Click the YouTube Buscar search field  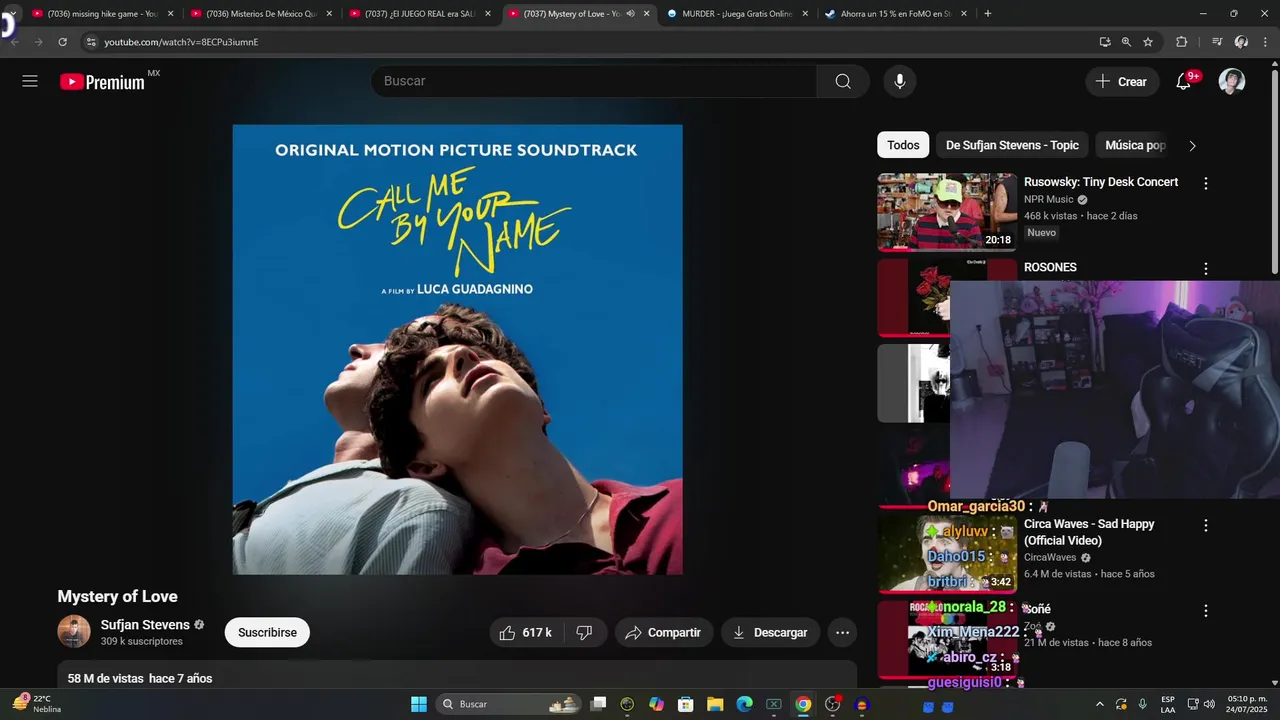[x=594, y=81]
